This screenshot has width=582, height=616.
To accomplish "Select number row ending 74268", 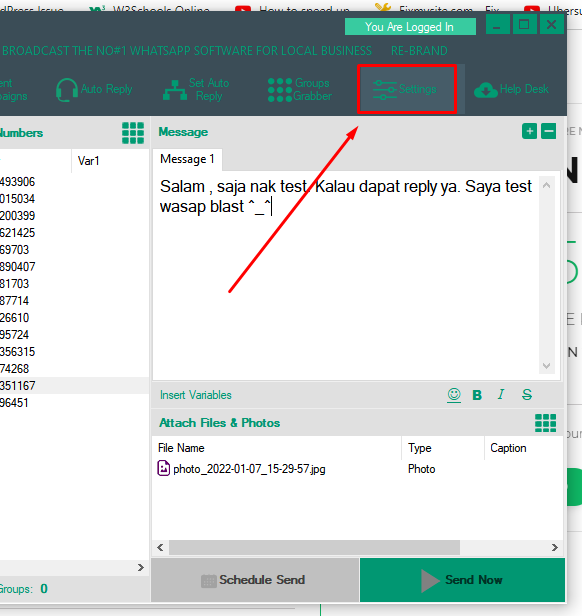I will click(74, 369).
